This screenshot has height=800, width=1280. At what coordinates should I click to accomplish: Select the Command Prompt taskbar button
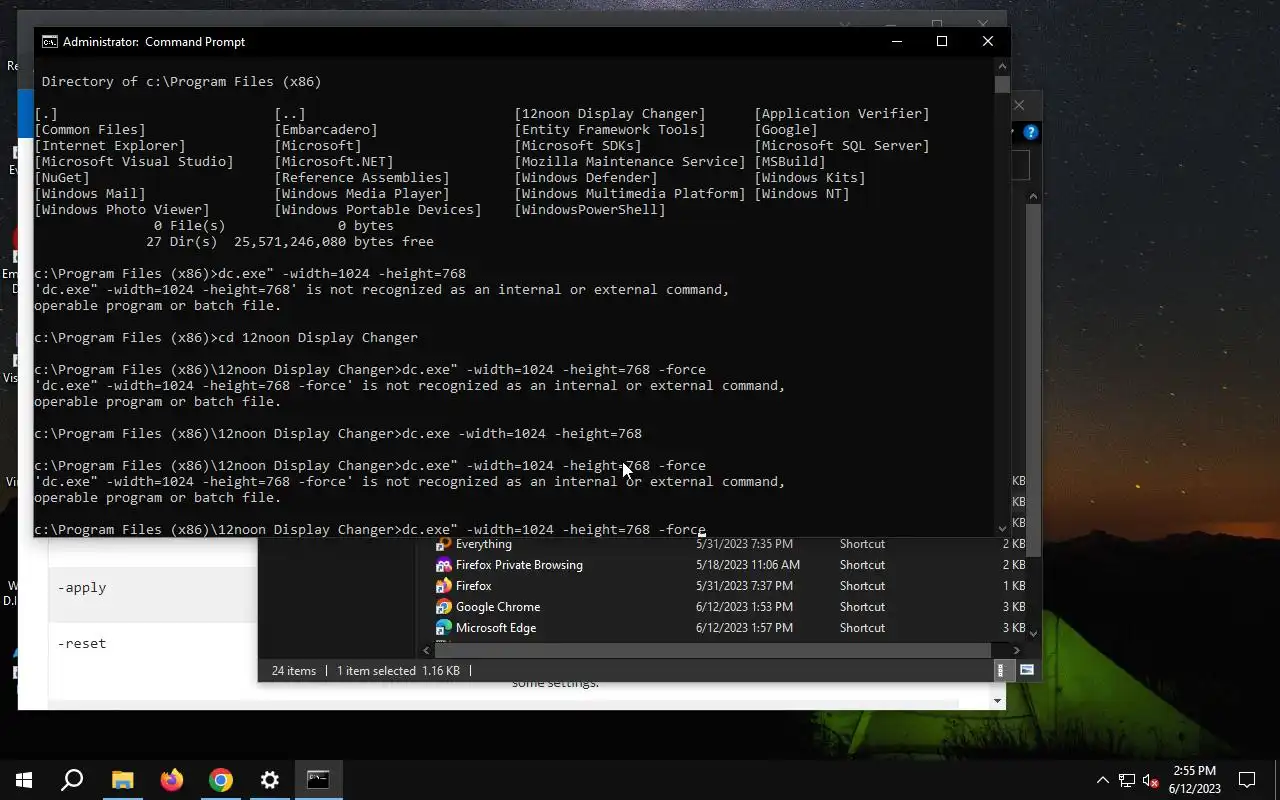318,780
